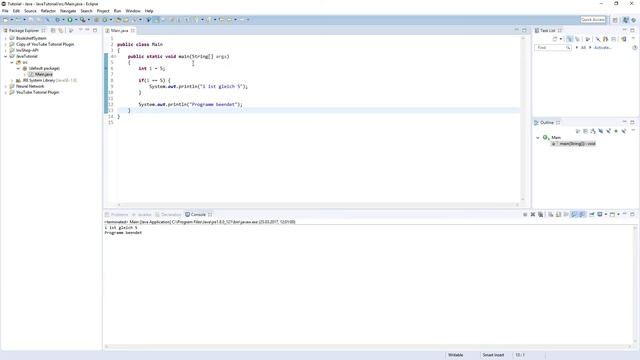640x360 pixels.
Task: Click the New Task icon in Task List
Action: click(x=555, y=39)
